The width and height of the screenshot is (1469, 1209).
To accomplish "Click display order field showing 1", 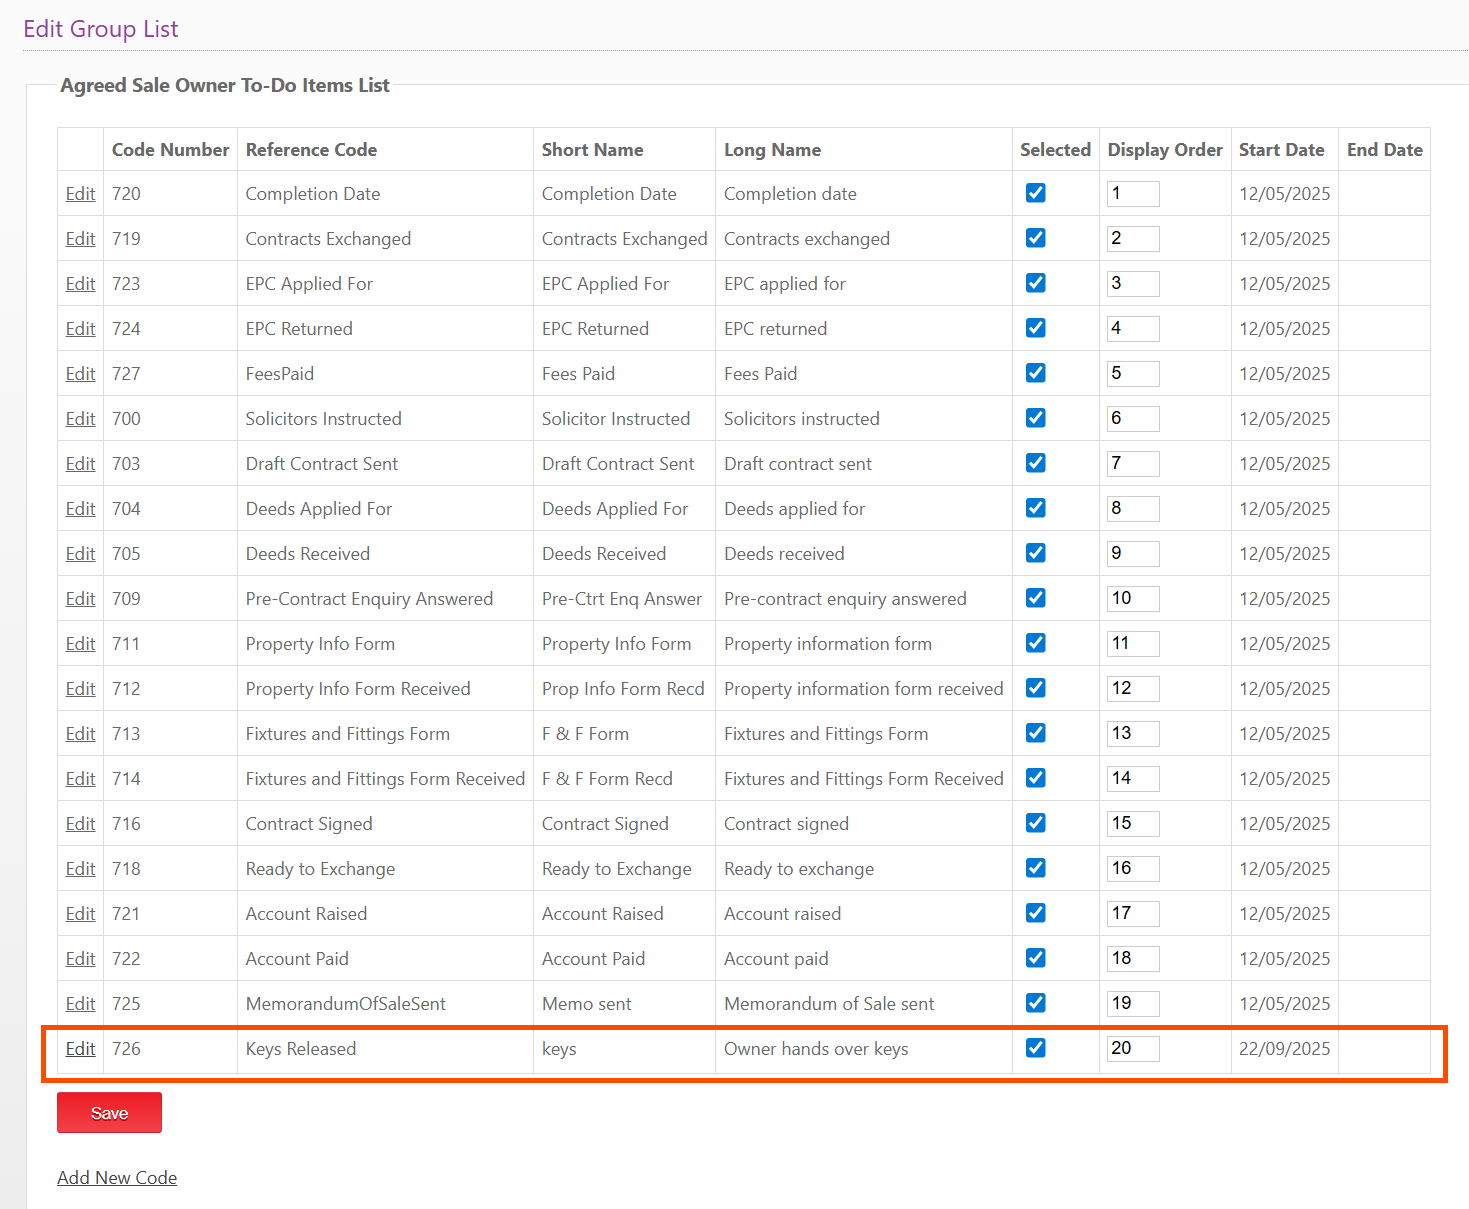I will click(x=1133, y=194).
